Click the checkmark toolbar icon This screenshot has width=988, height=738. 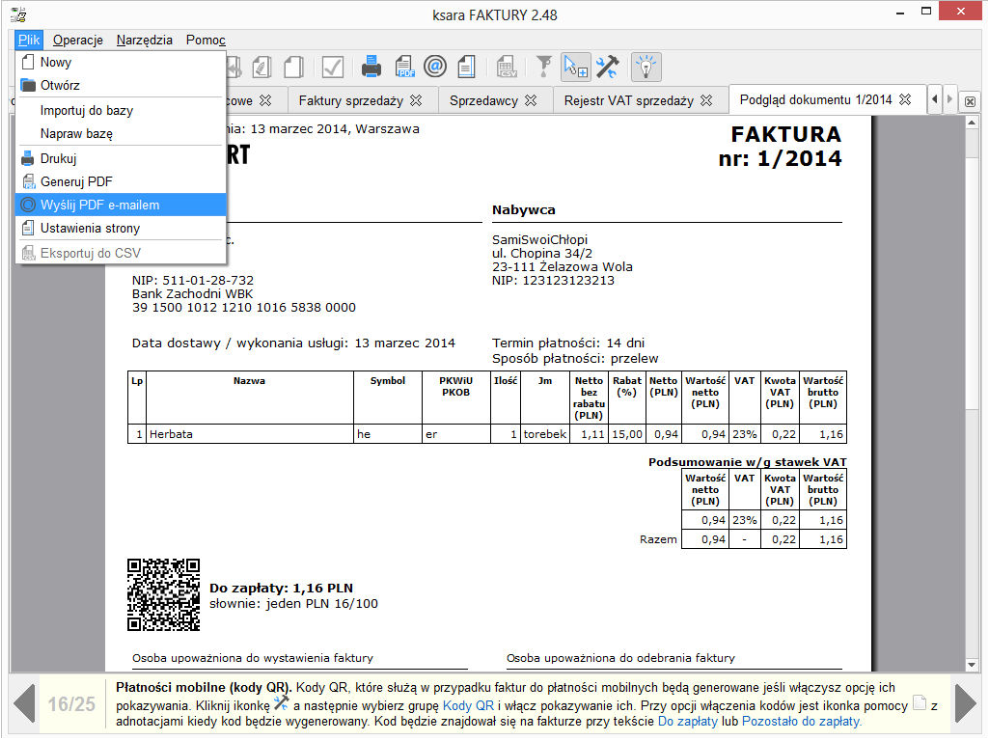pyautogui.click(x=332, y=67)
